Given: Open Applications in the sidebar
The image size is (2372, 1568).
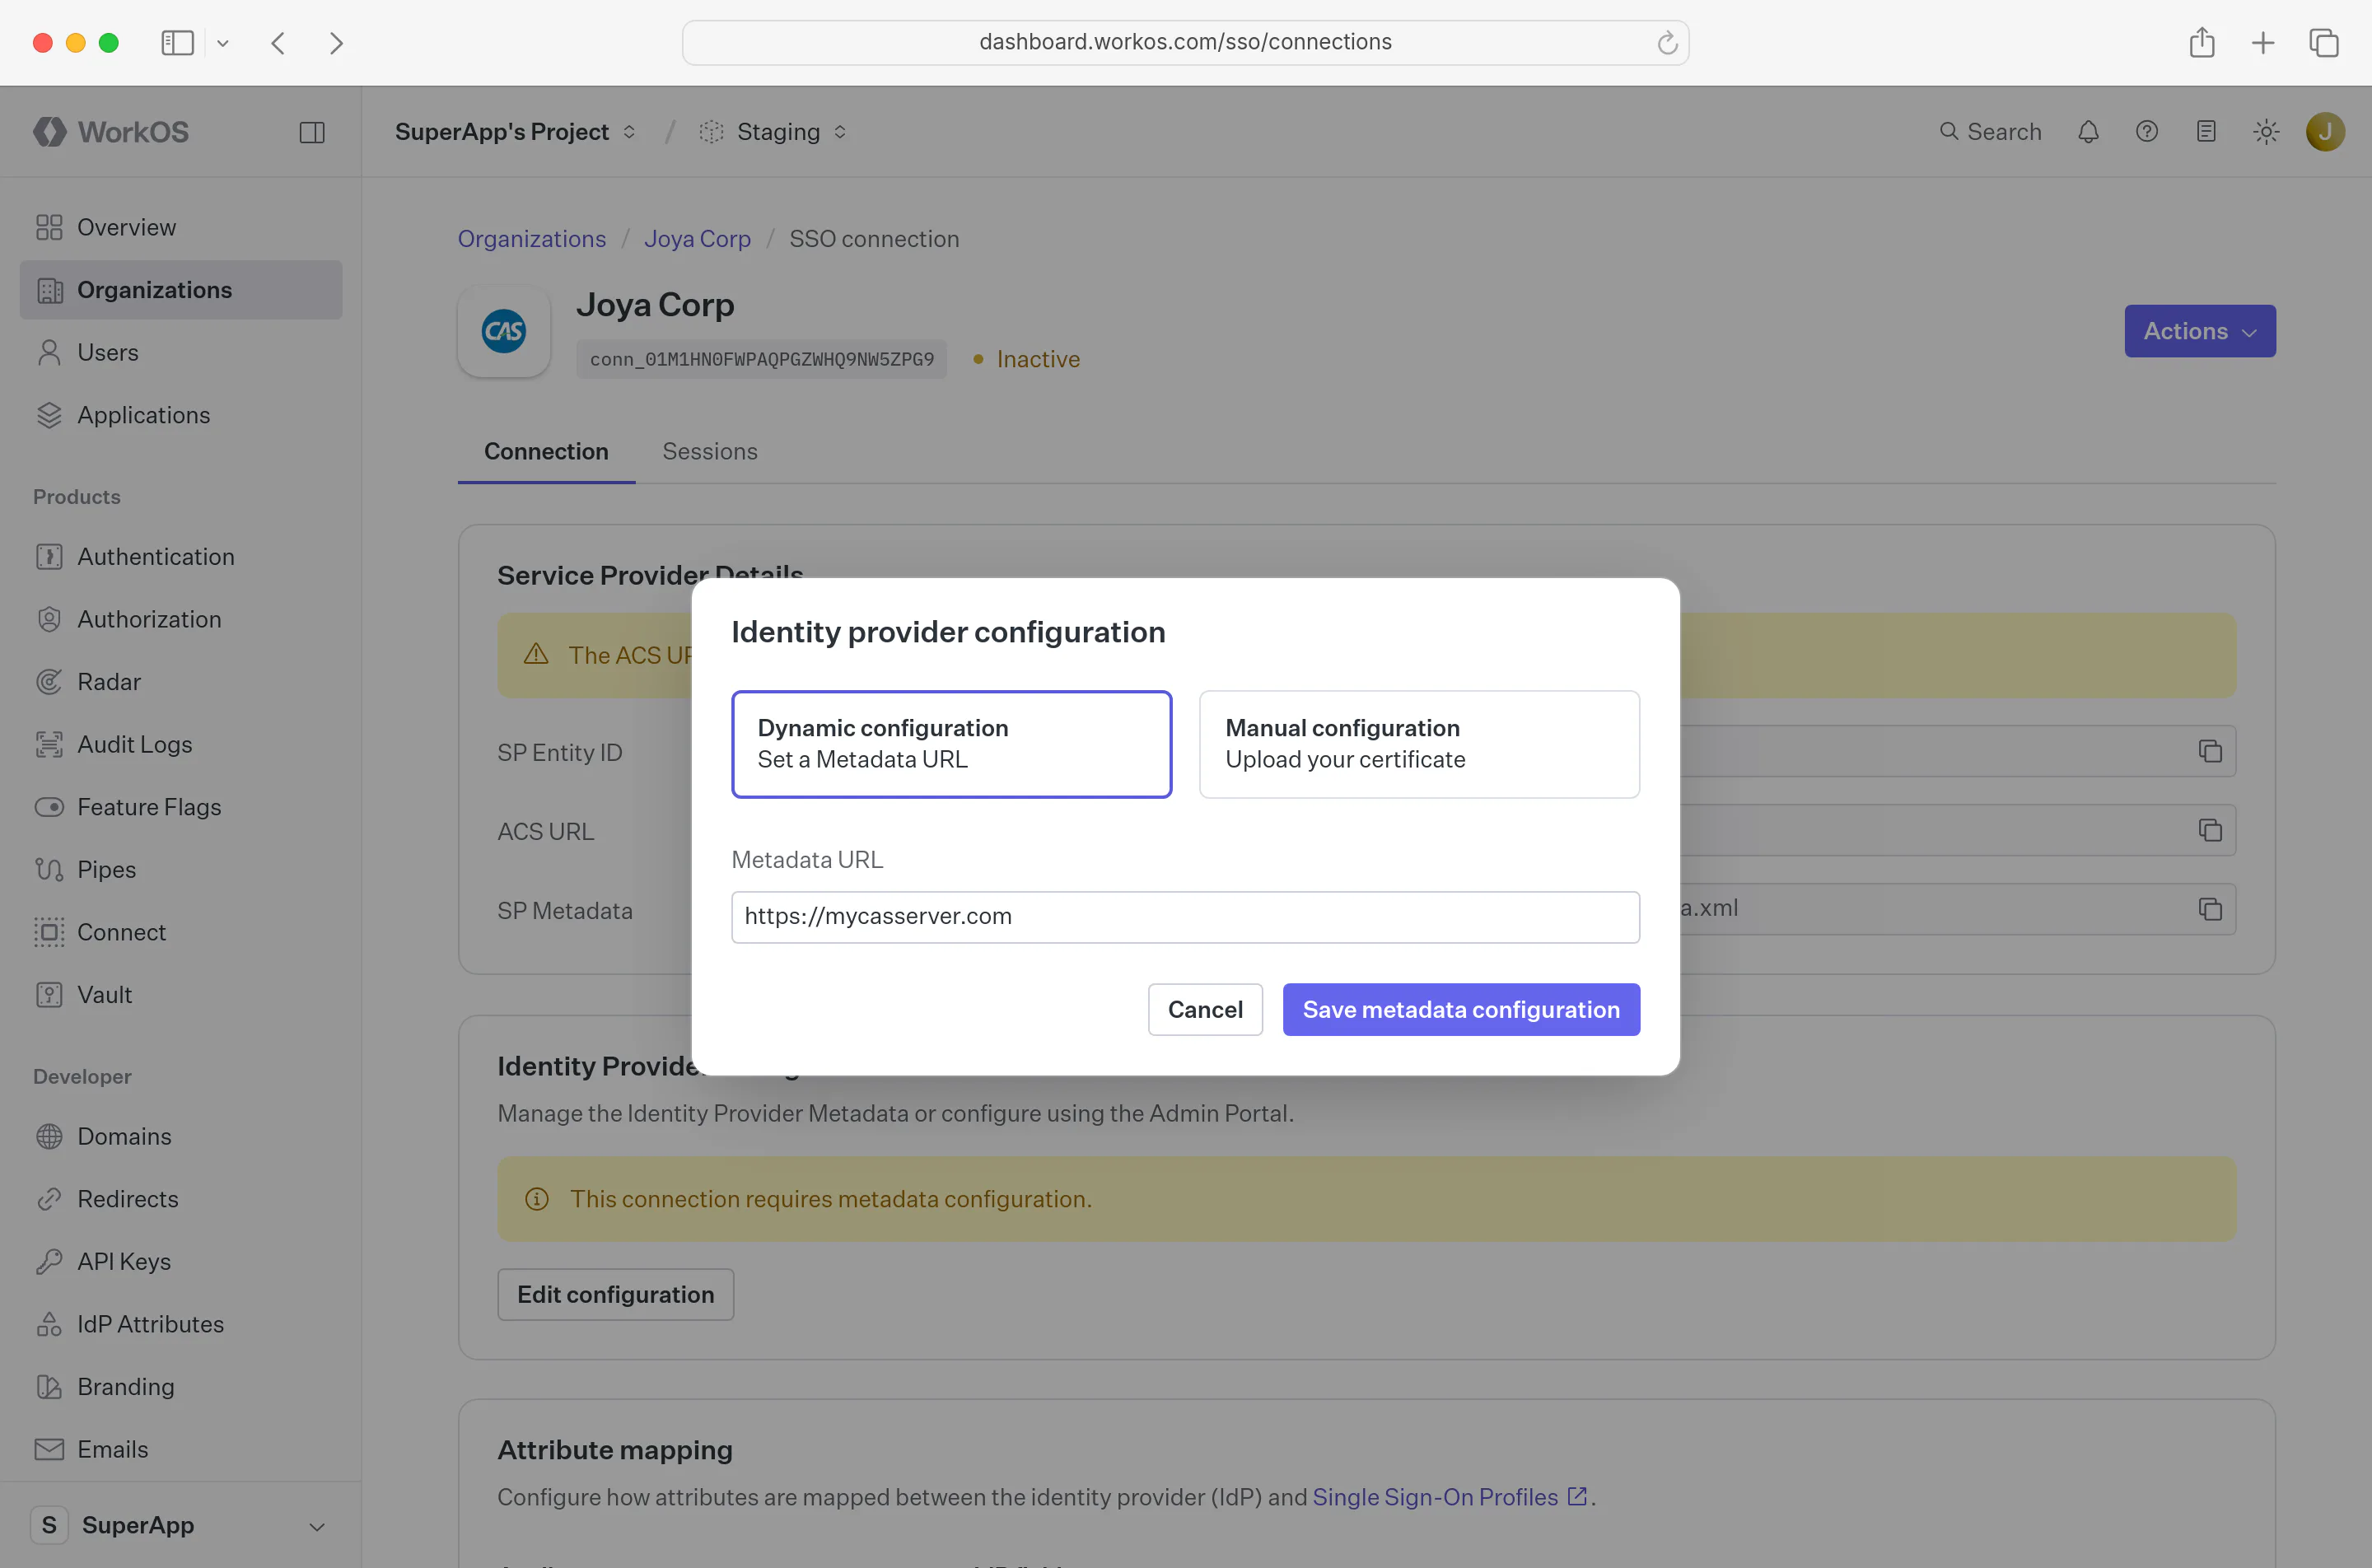Looking at the screenshot, I should coord(181,415).
